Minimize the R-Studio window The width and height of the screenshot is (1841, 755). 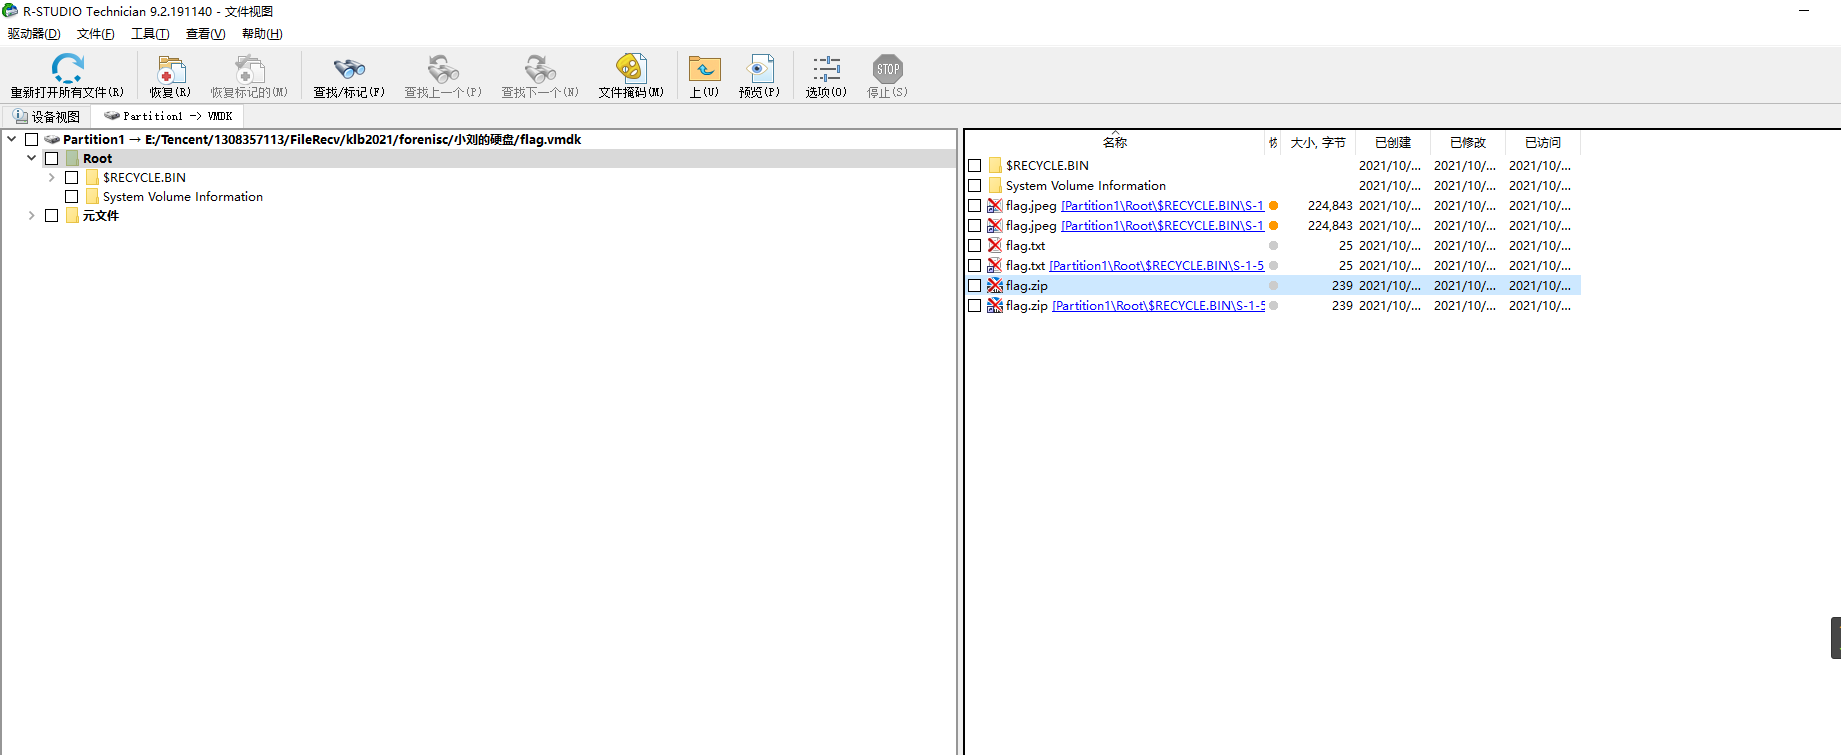(x=1804, y=11)
